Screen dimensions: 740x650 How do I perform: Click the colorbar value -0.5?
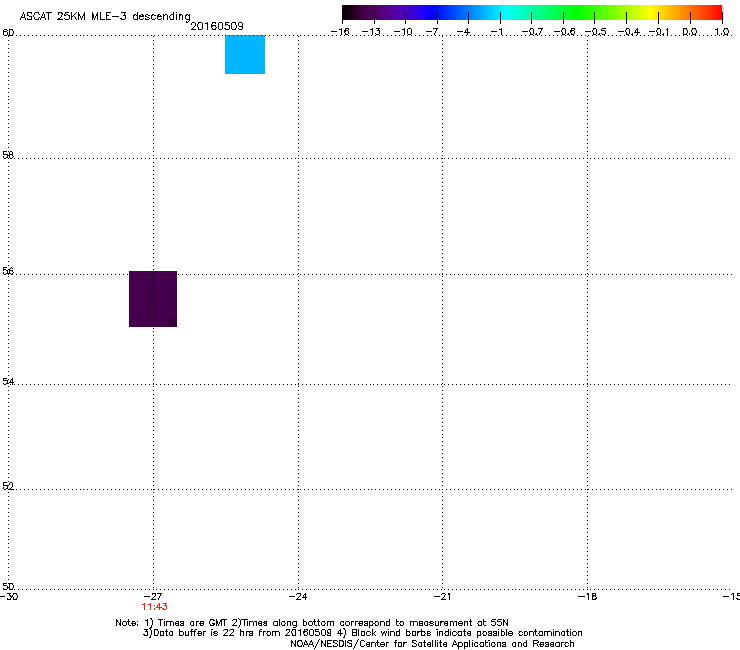[x=596, y=32]
